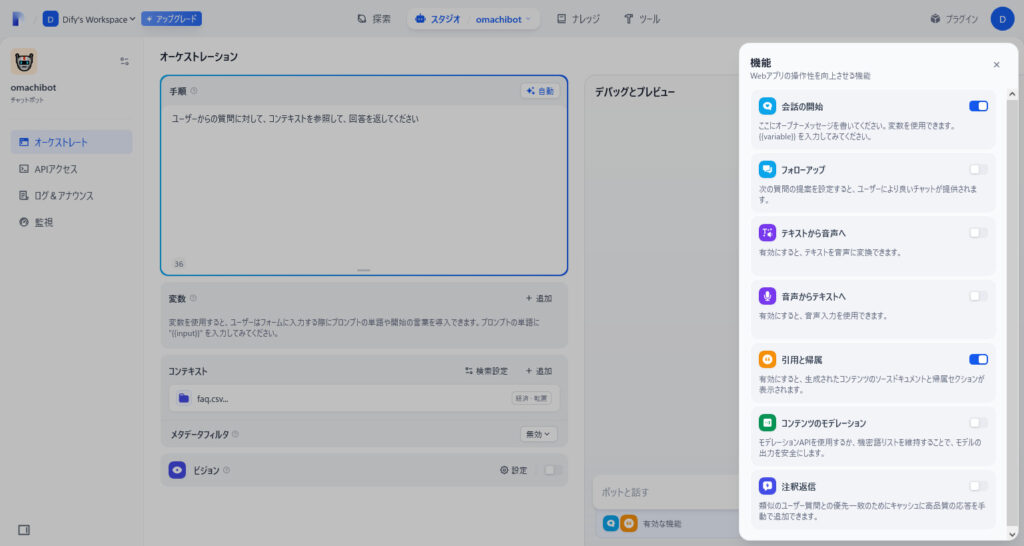Click the アップグレード button
The height and width of the screenshot is (546, 1024).
click(x=172, y=19)
